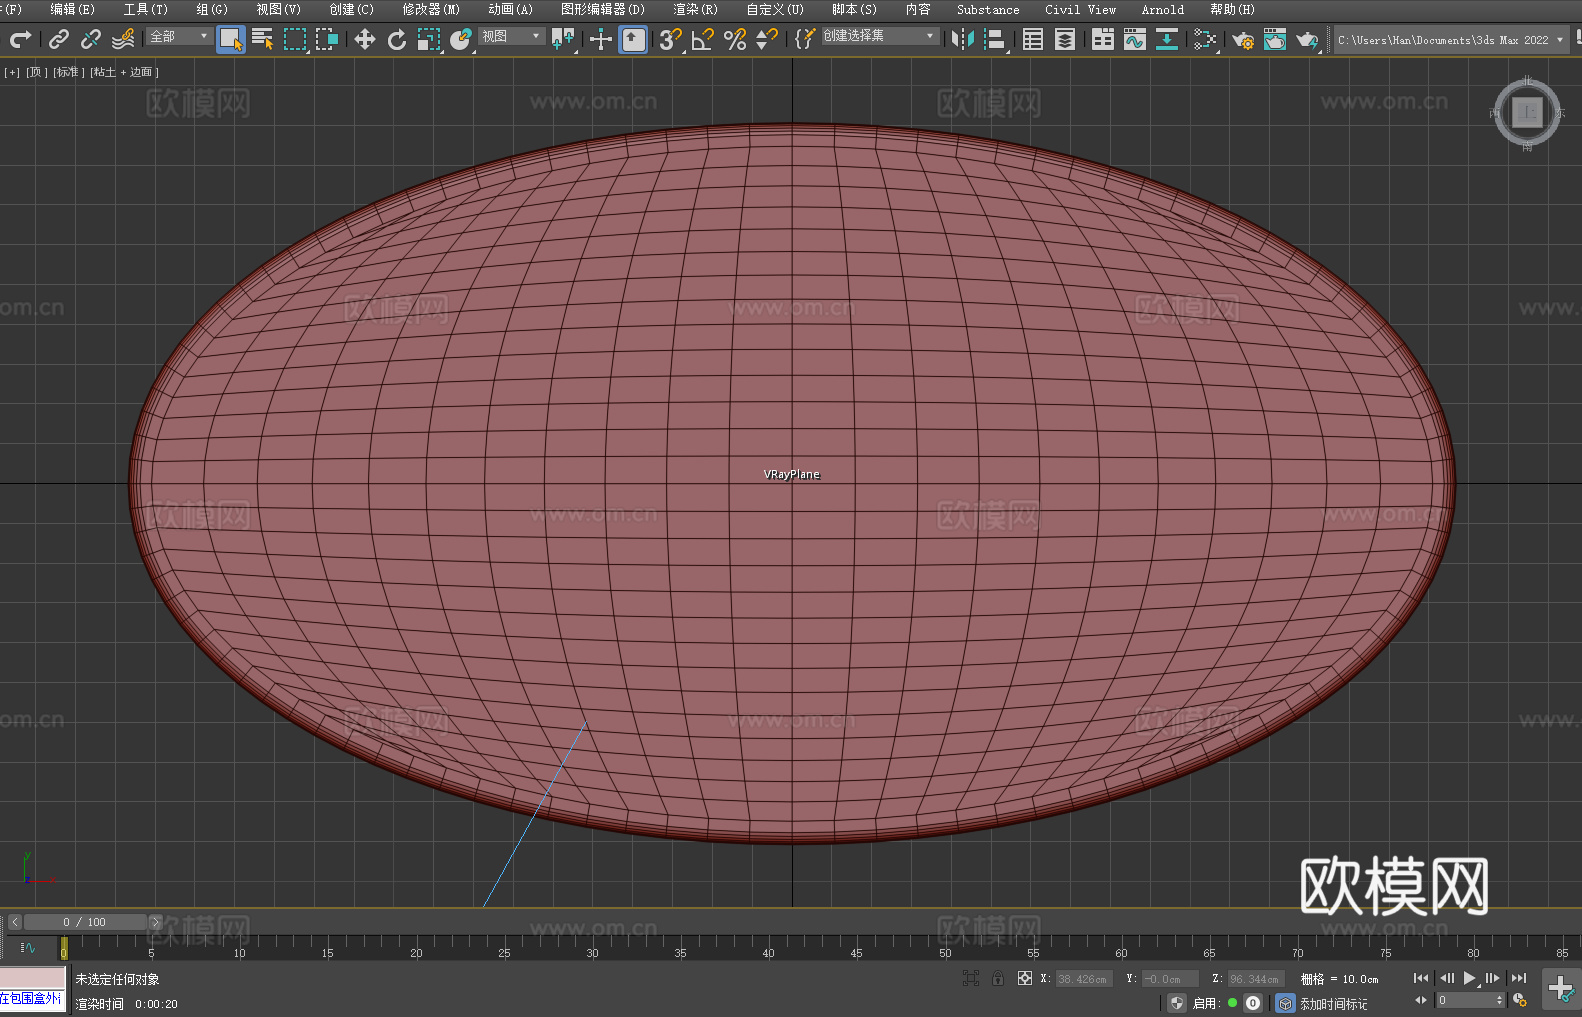Click the 标准 viewport shading label
Screen dimensions: 1582x1017
[67, 72]
